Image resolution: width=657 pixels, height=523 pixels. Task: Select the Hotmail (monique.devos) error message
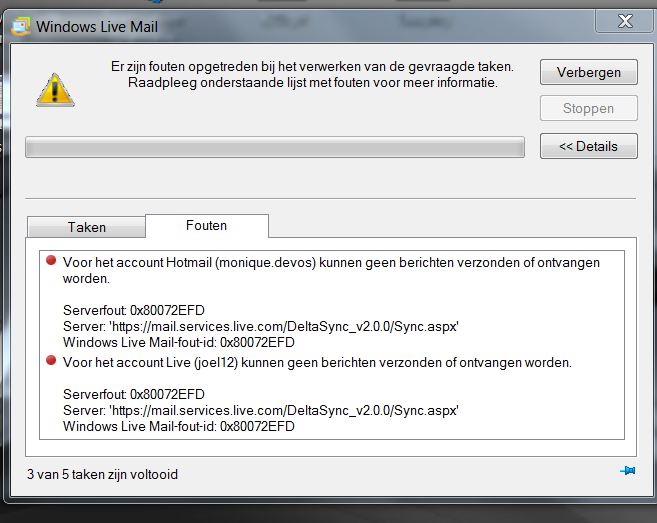pos(331,270)
